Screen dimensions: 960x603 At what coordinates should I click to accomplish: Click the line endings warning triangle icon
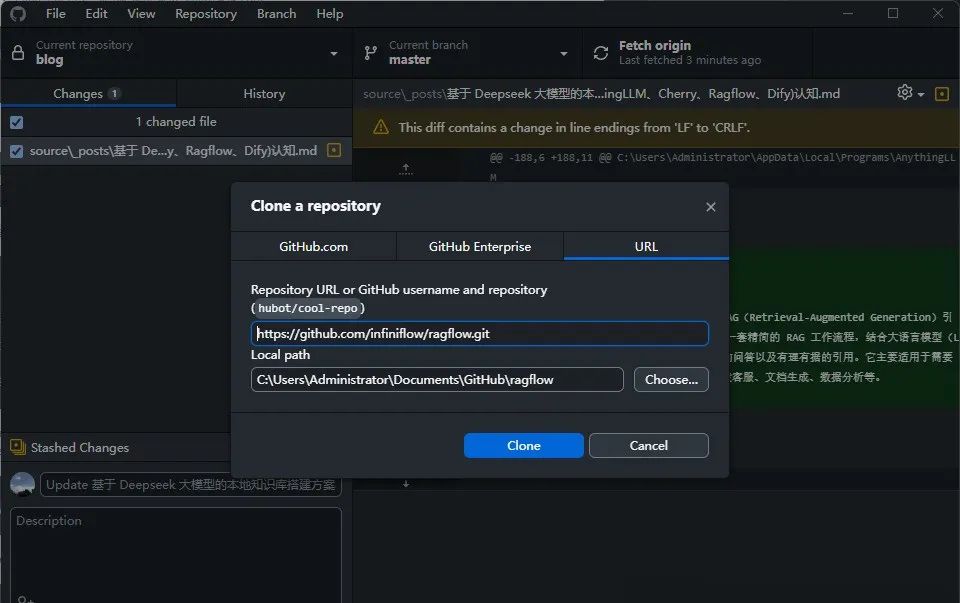click(x=381, y=127)
